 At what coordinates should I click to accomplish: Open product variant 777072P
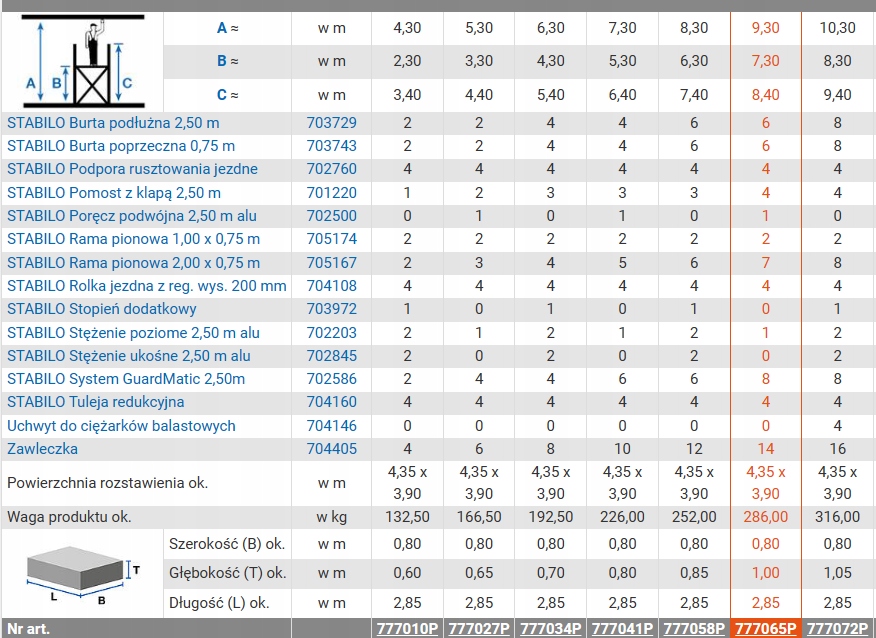click(837, 629)
